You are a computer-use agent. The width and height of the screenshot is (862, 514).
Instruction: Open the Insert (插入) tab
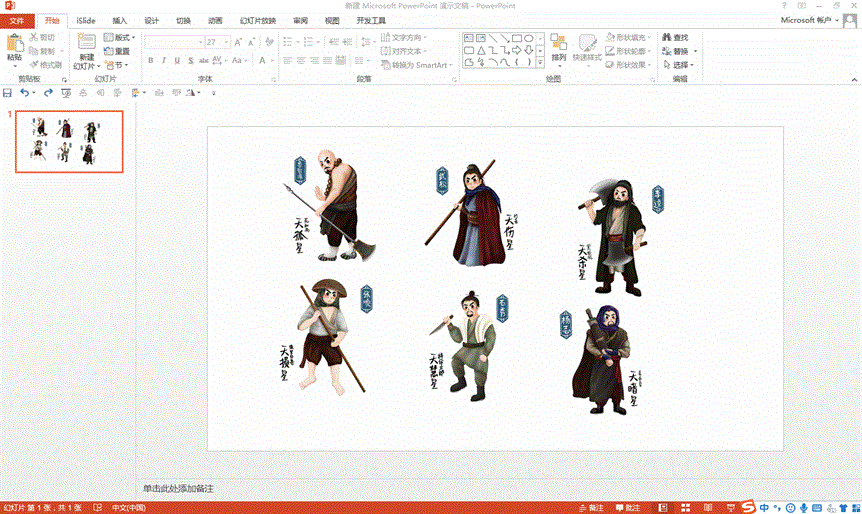pos(119,20)
